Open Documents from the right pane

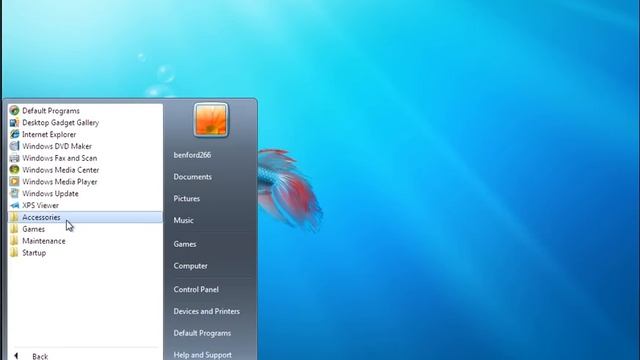[x=193, y=177]
